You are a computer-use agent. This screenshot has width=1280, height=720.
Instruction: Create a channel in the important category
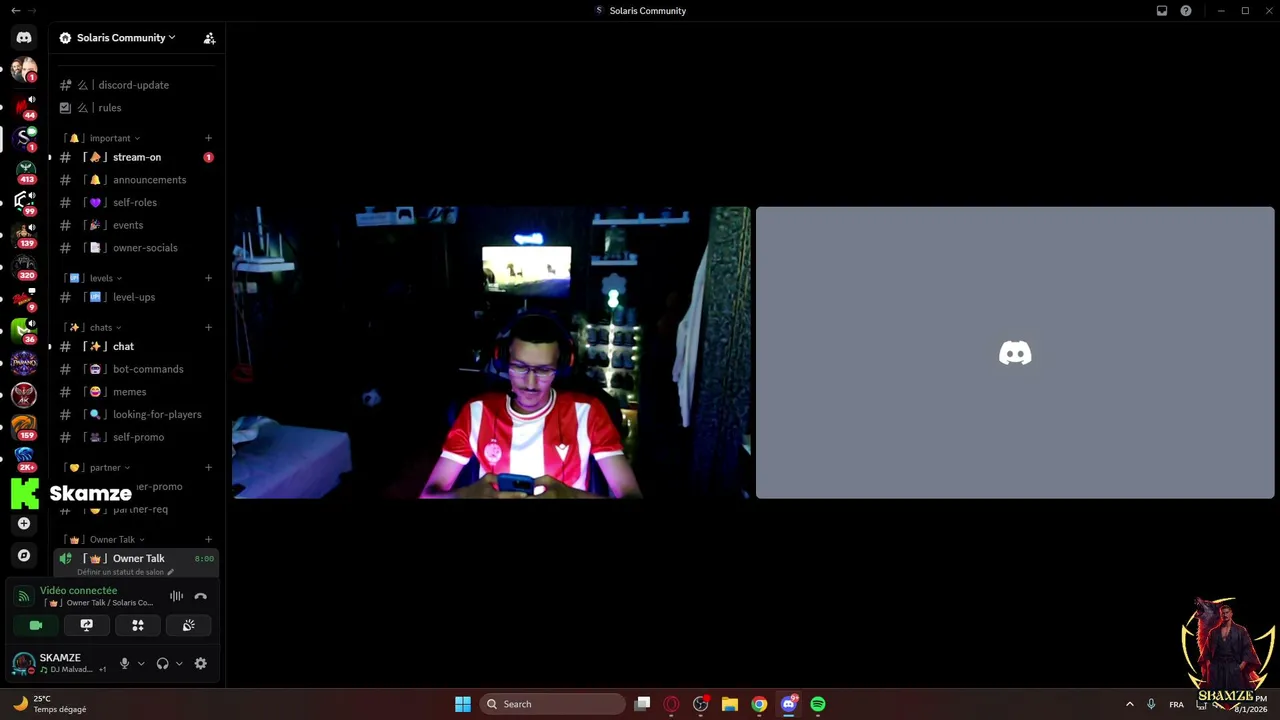208,138
